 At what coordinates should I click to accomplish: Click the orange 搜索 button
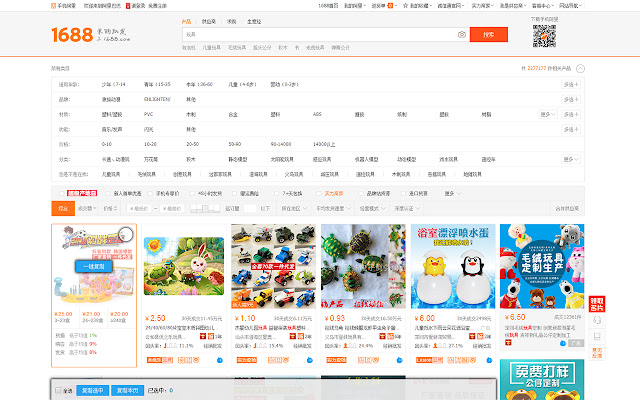coord(489,35)
